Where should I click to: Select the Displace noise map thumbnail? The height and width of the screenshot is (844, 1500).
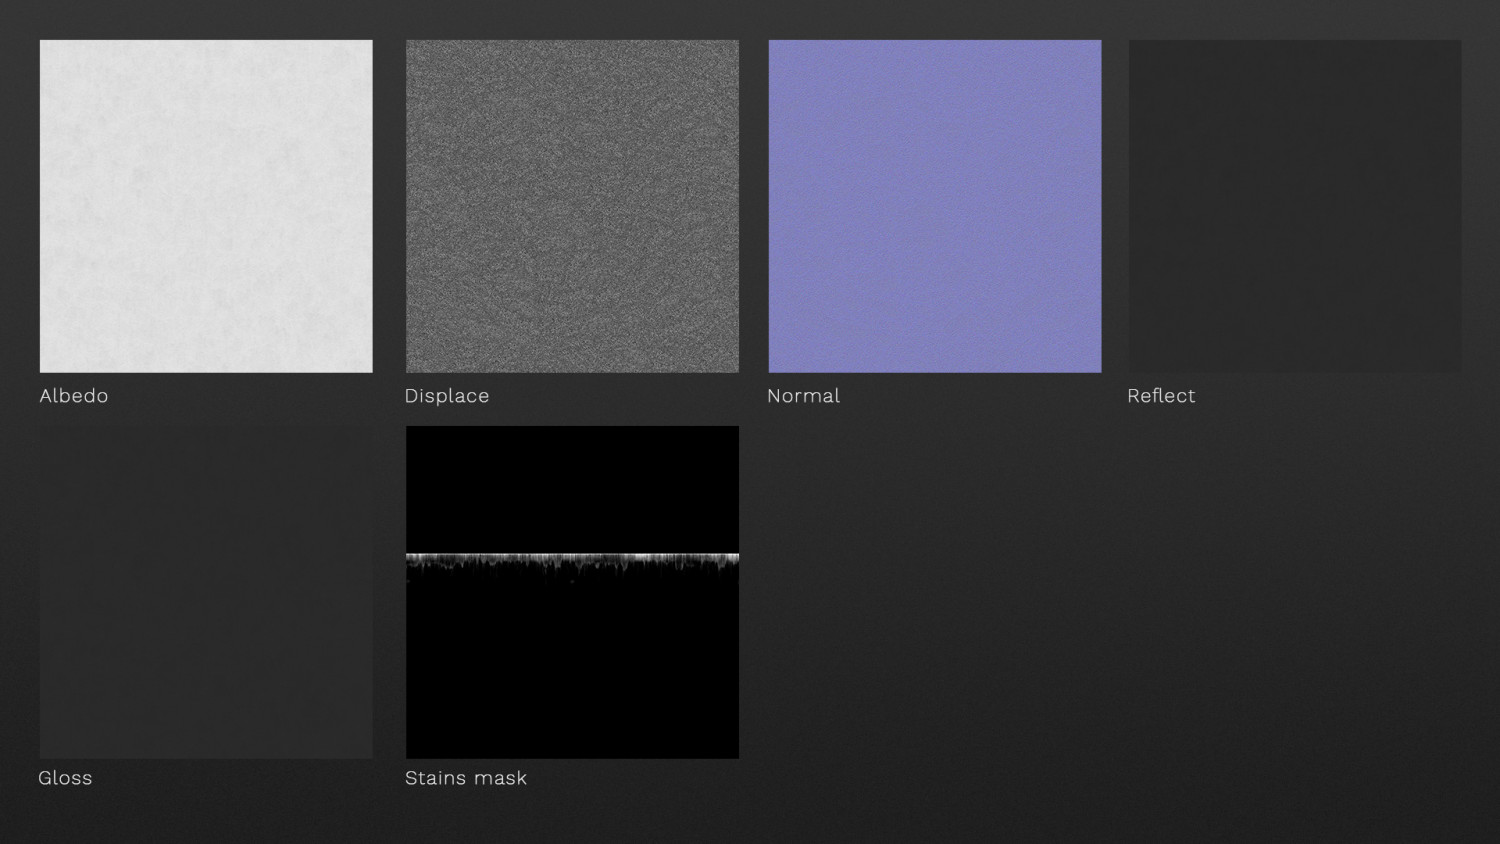[572, 206]
